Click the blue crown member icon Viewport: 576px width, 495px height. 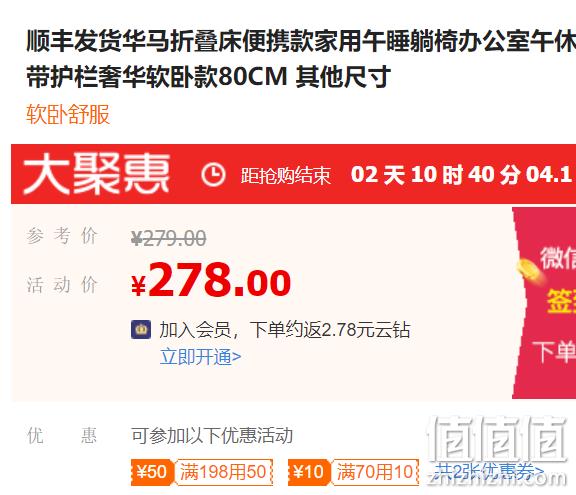[141, 329]
